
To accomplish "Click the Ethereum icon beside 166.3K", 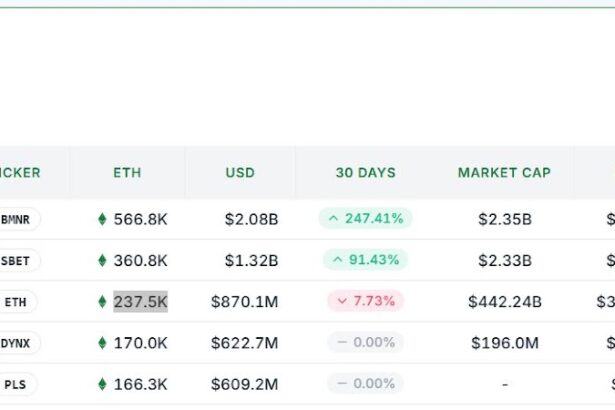I will (x=102, y=384).
